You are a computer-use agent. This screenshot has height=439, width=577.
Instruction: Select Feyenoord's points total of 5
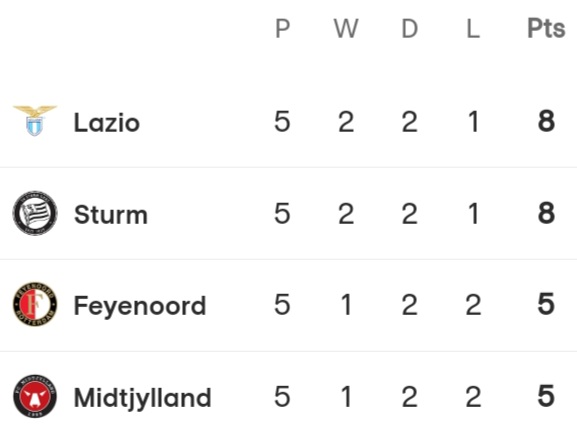546,304
